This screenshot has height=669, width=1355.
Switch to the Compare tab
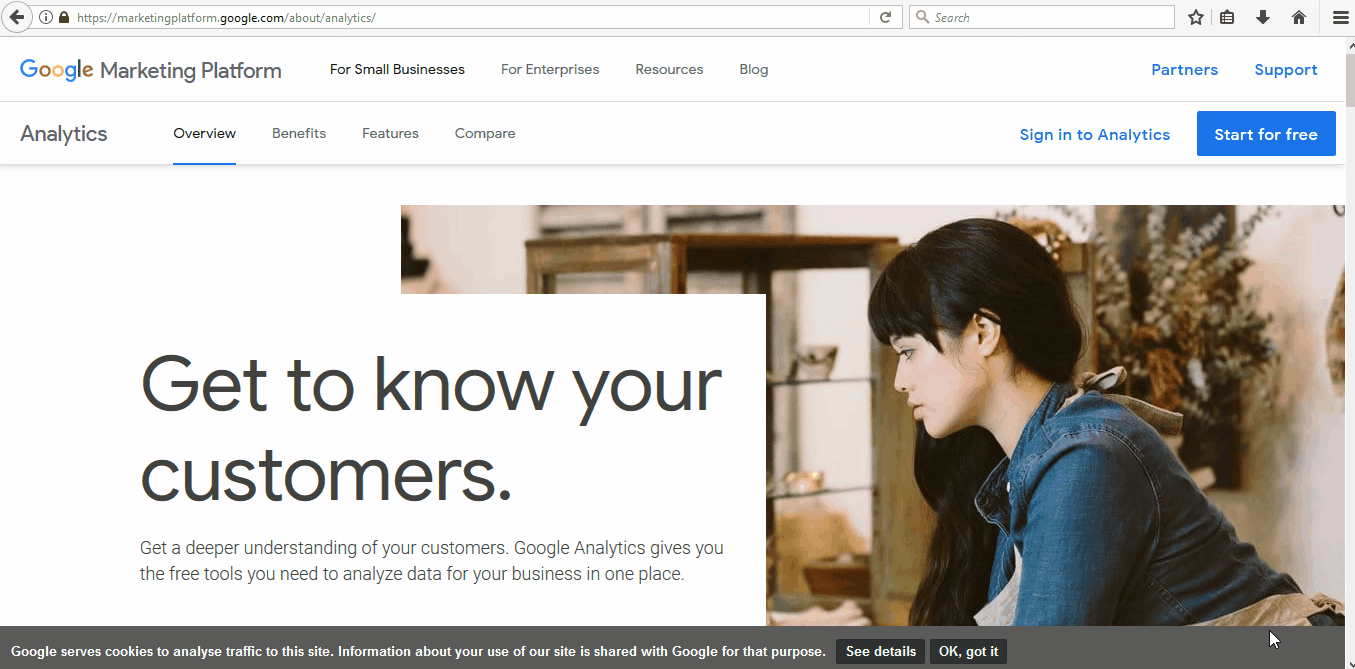485,133
